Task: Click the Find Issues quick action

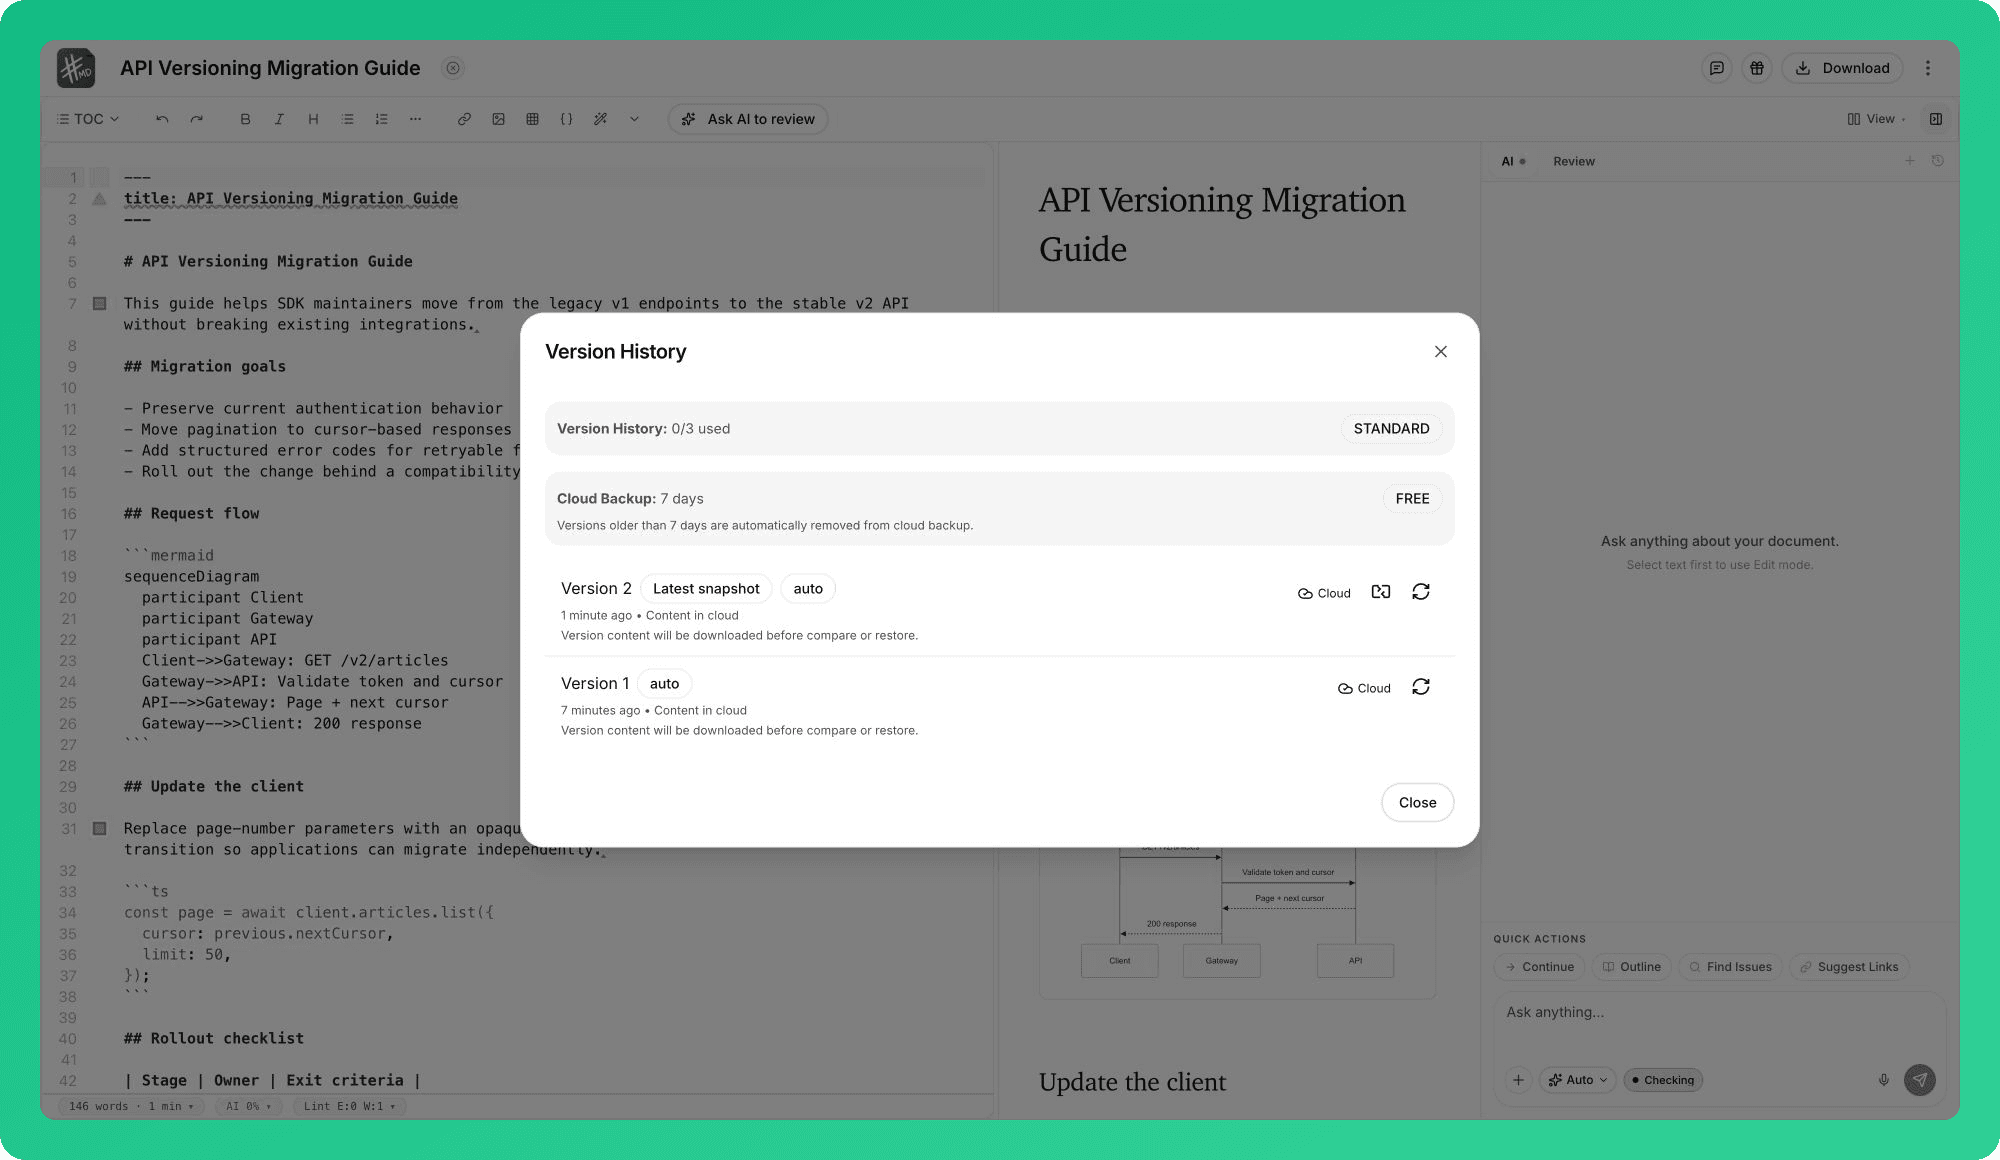Action: pos(1730,967)
